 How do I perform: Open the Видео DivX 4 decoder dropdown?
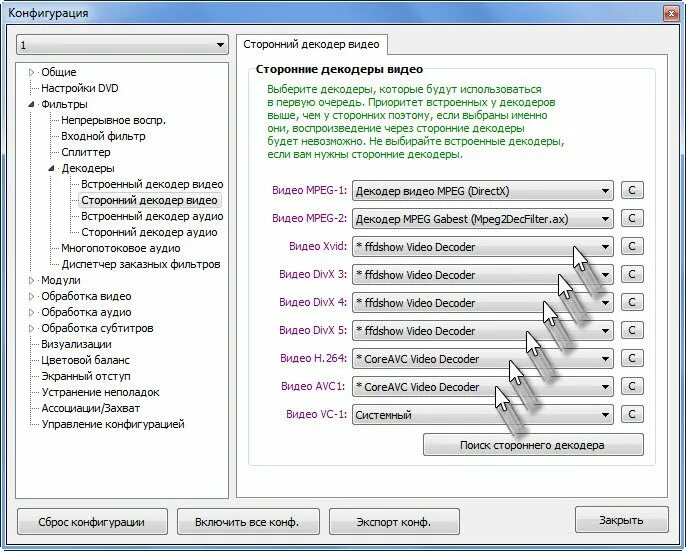pyautogui.click(x=483, y=303)
